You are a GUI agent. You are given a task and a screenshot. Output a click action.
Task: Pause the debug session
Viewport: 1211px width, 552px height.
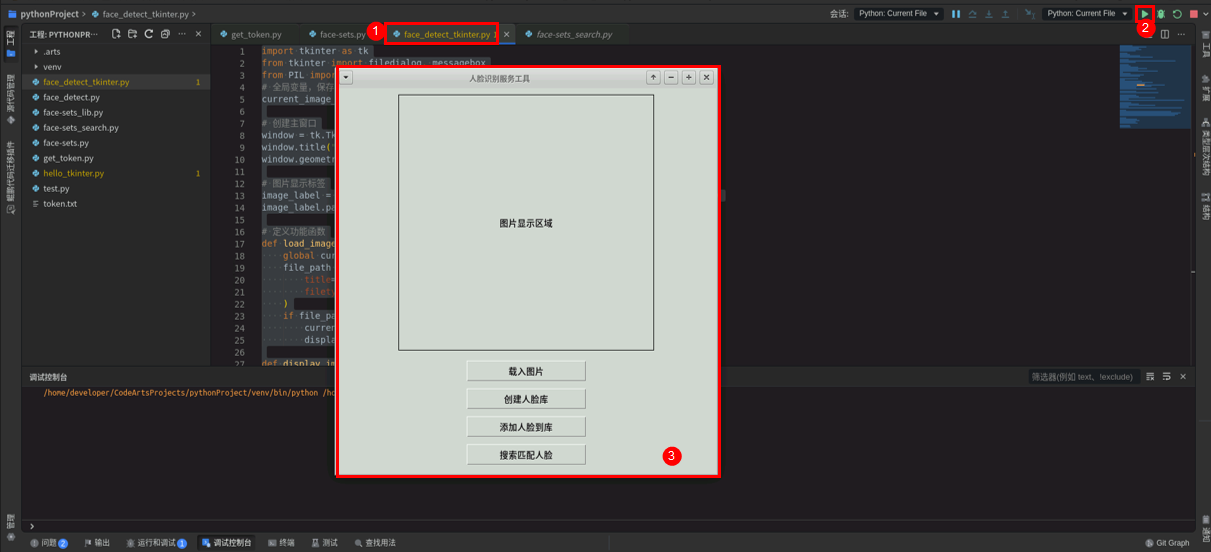point(956,14)
